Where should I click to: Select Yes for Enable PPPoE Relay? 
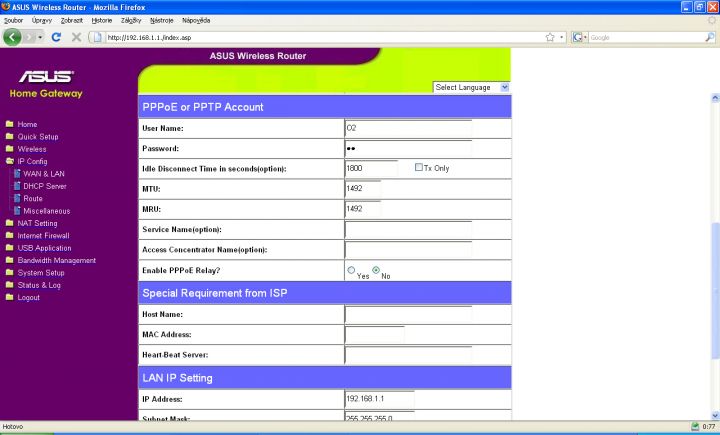[x=351, y=271]
